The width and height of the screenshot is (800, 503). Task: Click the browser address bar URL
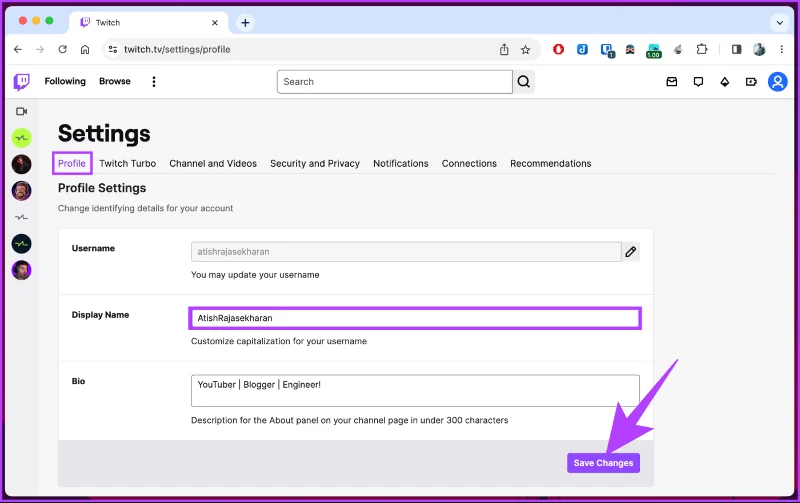point(177,49)
